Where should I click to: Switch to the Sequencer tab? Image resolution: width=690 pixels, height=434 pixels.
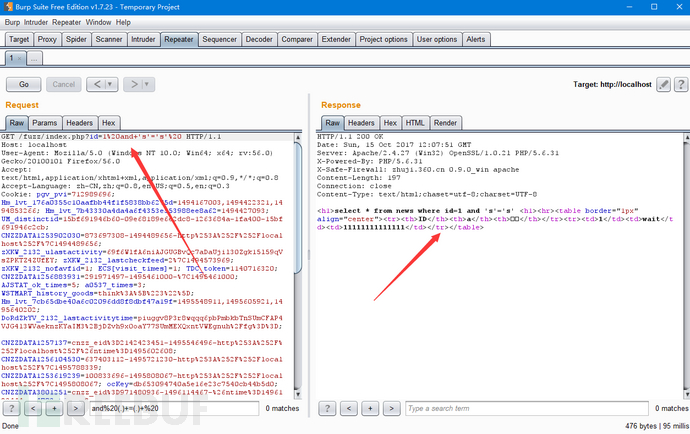(220, 39)
